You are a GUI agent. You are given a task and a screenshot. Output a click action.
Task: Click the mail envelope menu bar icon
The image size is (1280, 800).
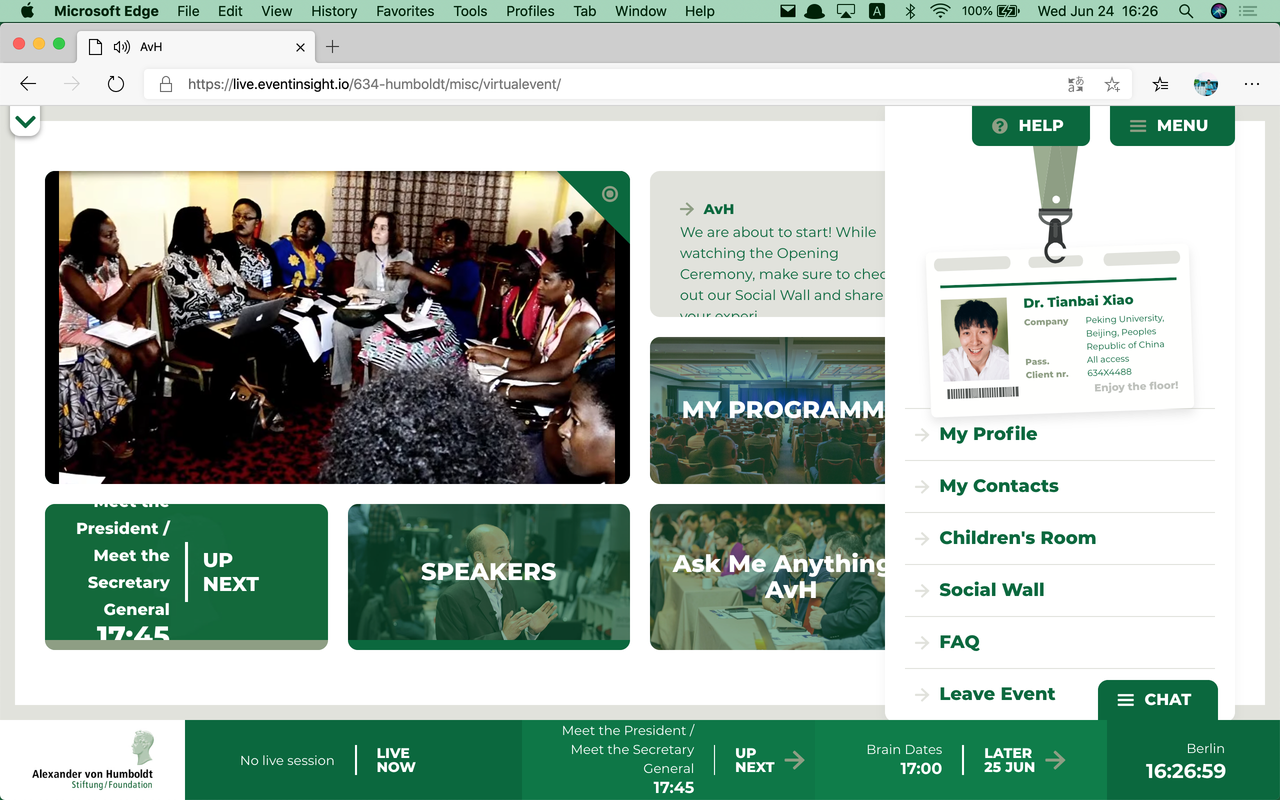(789, 11)
